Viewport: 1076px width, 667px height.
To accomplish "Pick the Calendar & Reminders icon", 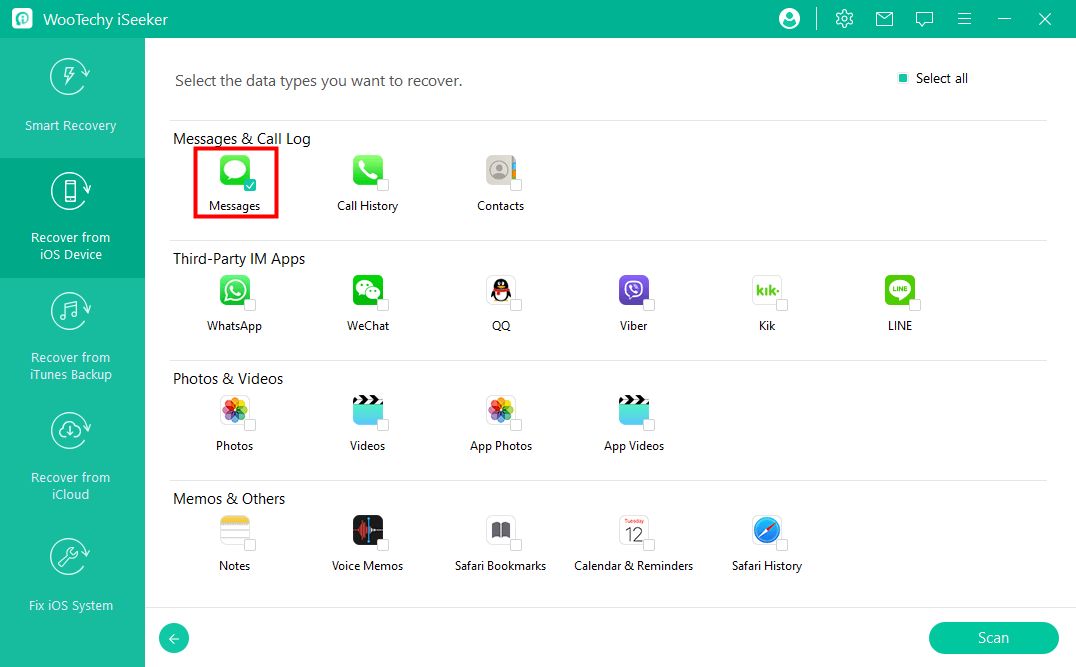I will [x=633, y=530].
